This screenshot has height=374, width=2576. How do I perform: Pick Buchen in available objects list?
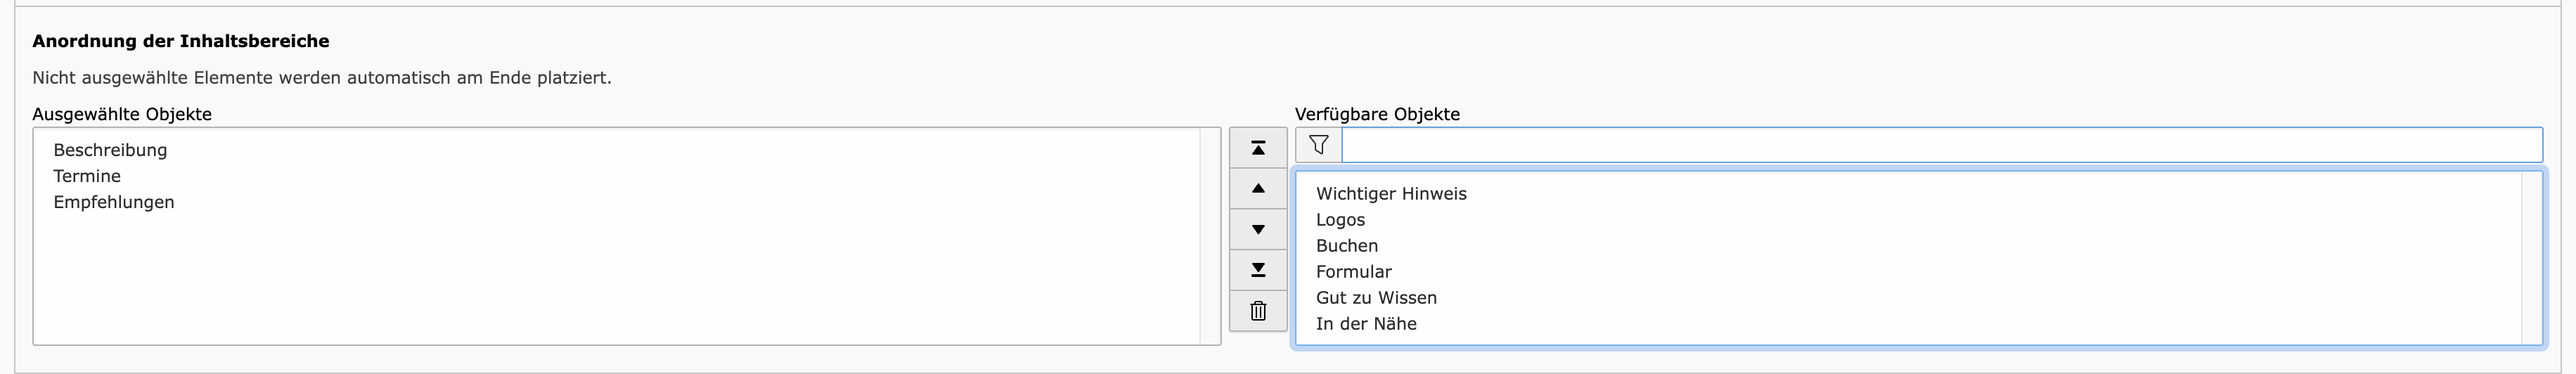[x=1347, y=246]
